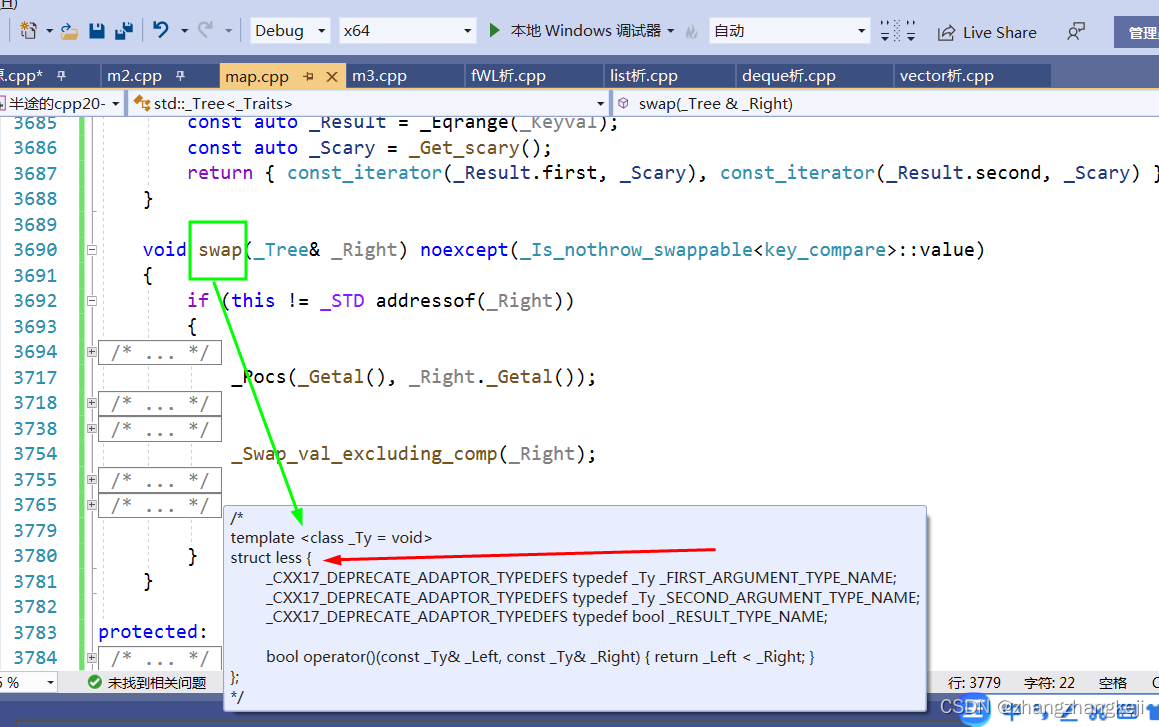Click the _Pocs call at line 3717

(259, 377)
